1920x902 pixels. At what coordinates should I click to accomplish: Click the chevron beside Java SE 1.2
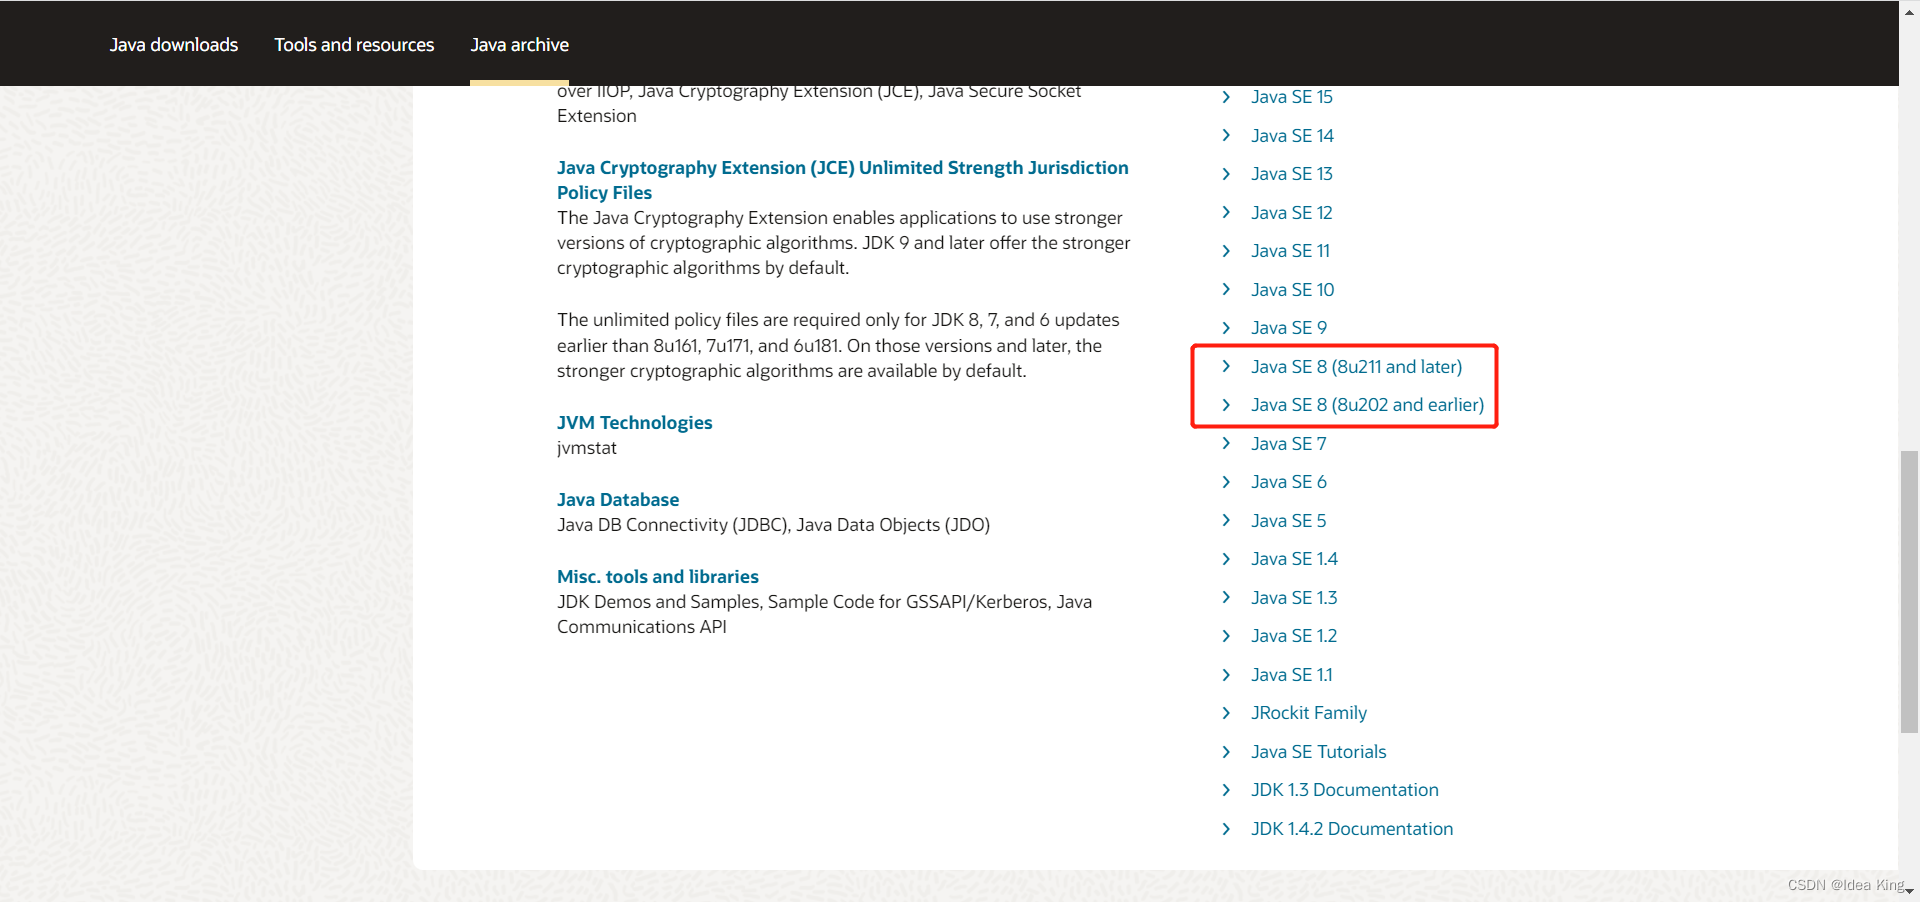tap(1226, 636)
